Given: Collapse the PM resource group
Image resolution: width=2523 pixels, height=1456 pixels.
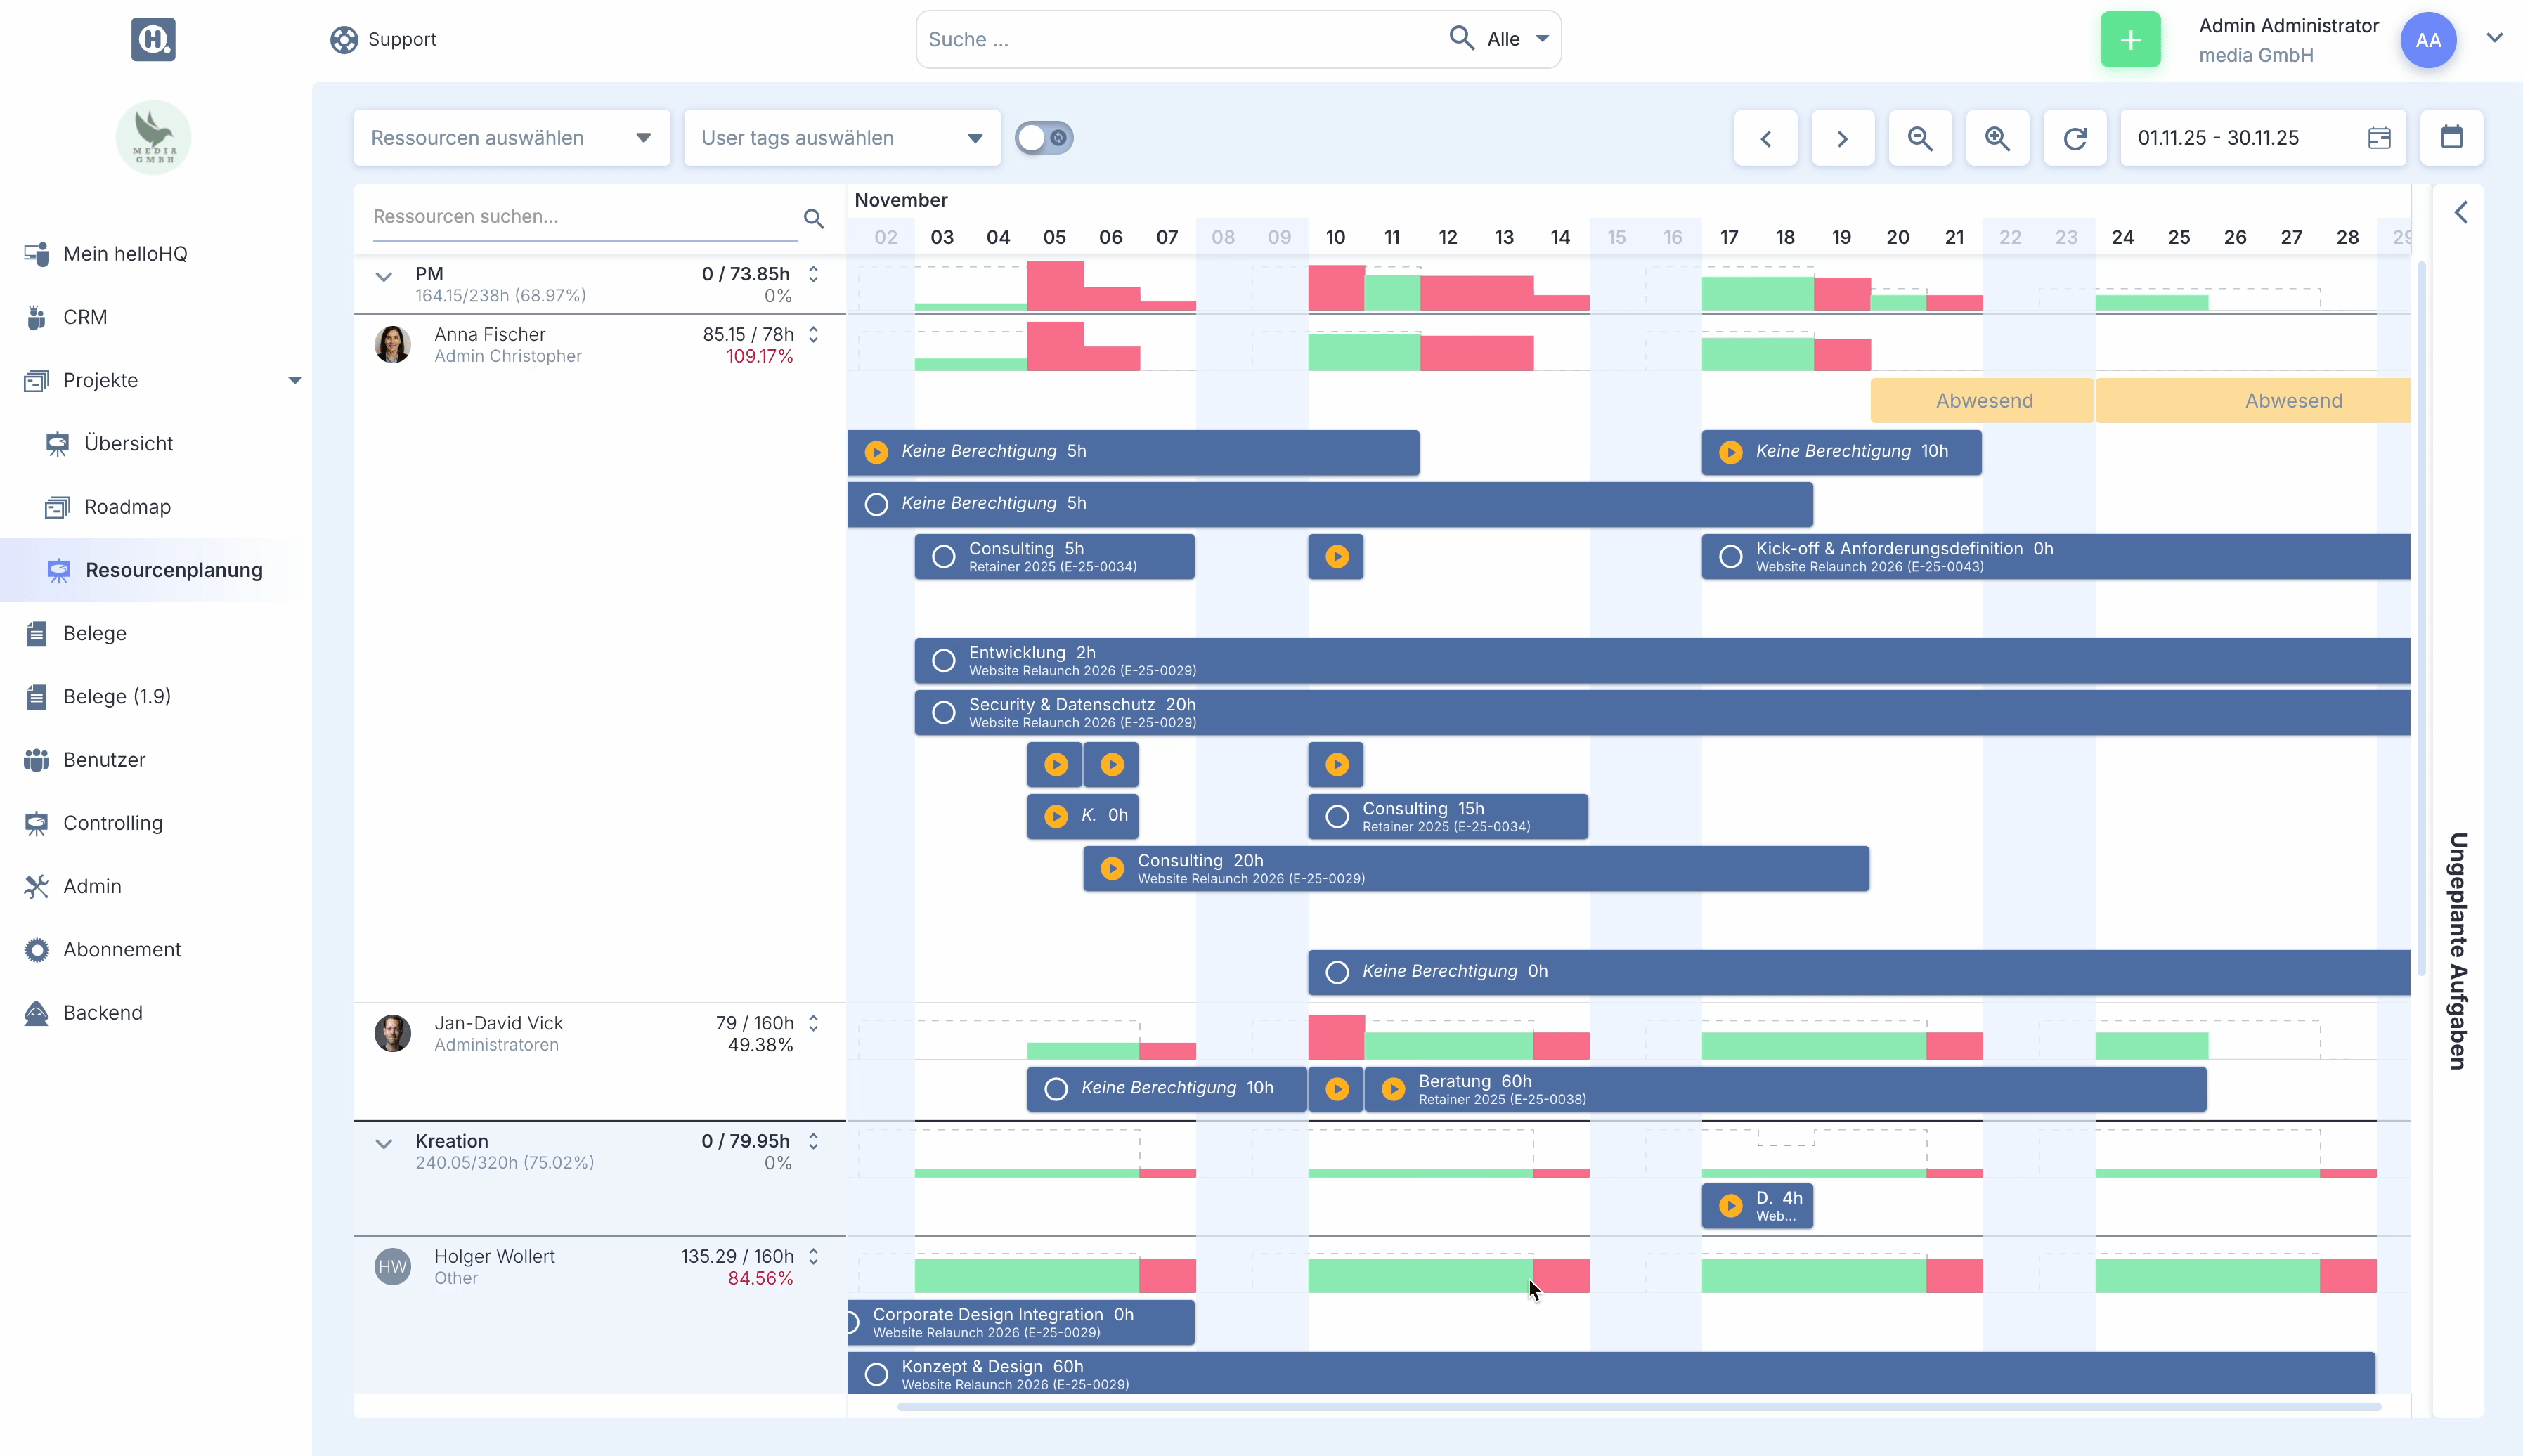Looking at the screenshot, I should 384,277.
